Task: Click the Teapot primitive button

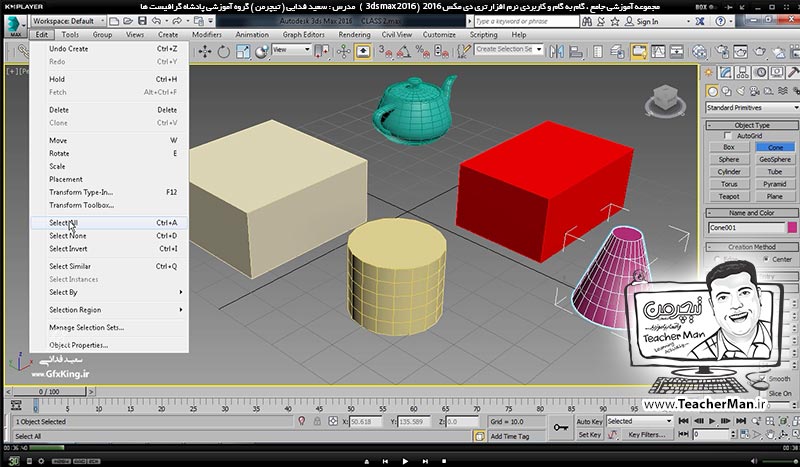Action: (x=729, y=196)
